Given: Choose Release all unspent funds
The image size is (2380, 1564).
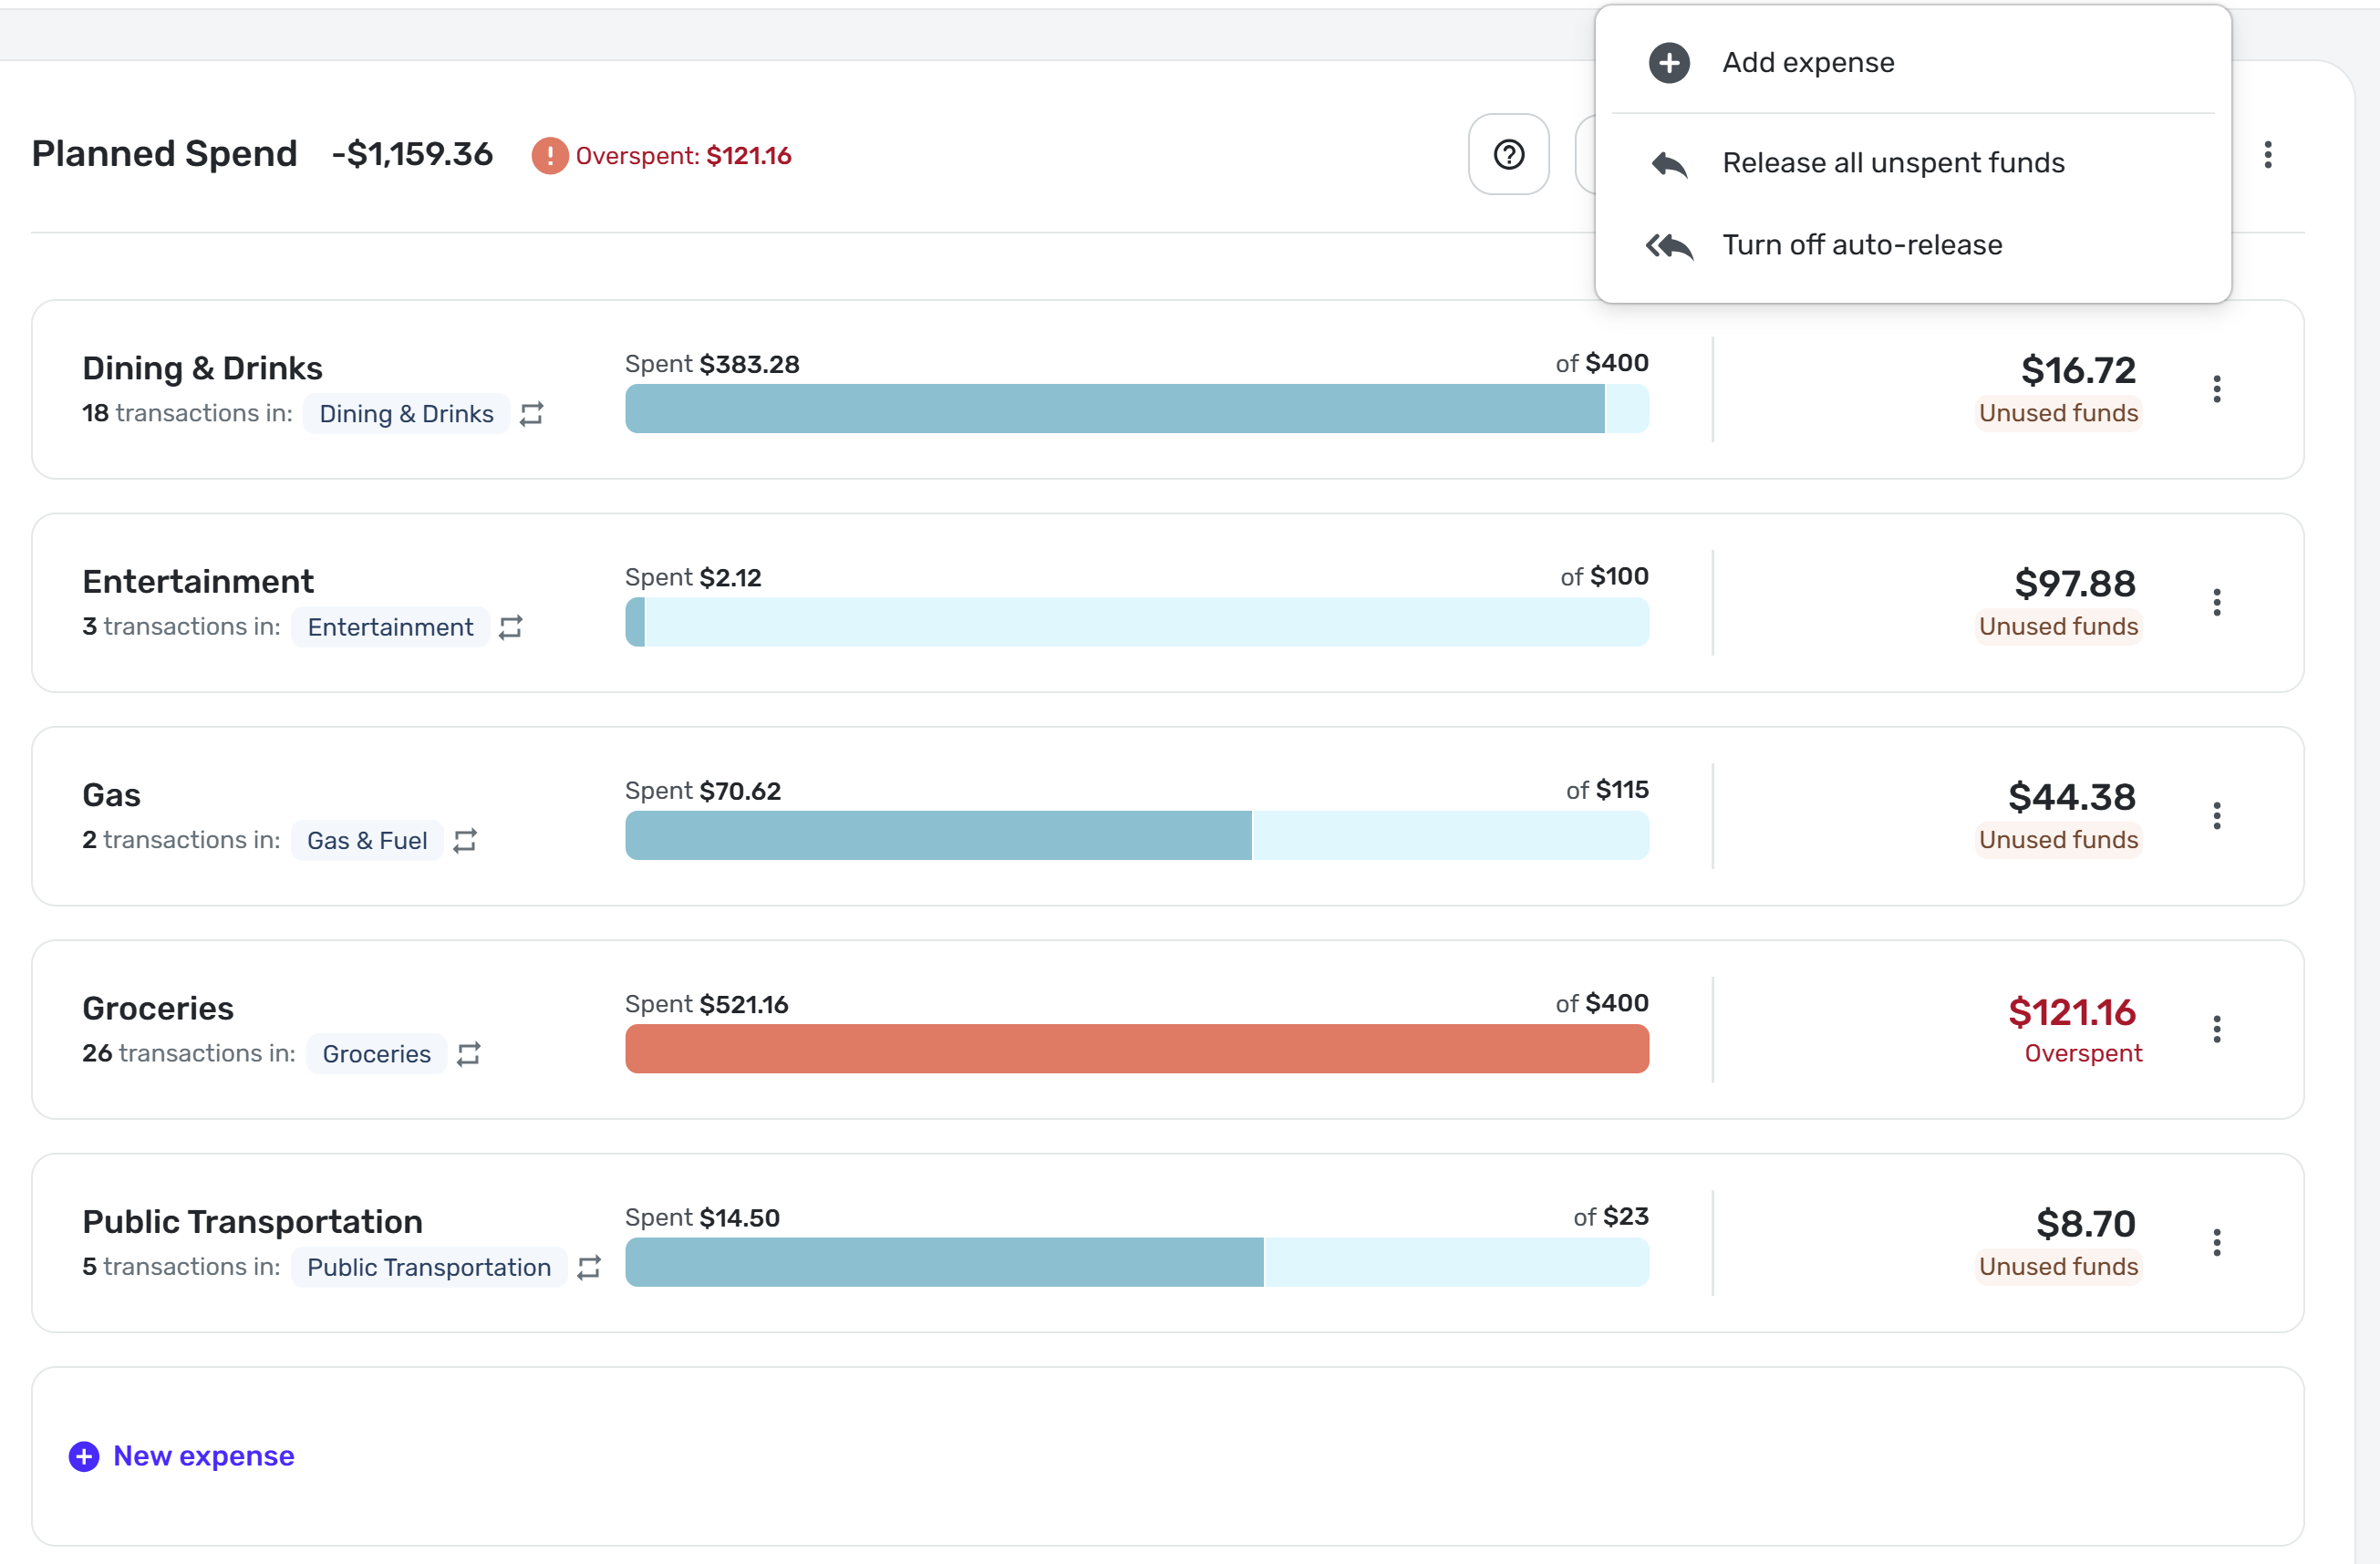Looking at the screenshot, I should click(1892, 163).
